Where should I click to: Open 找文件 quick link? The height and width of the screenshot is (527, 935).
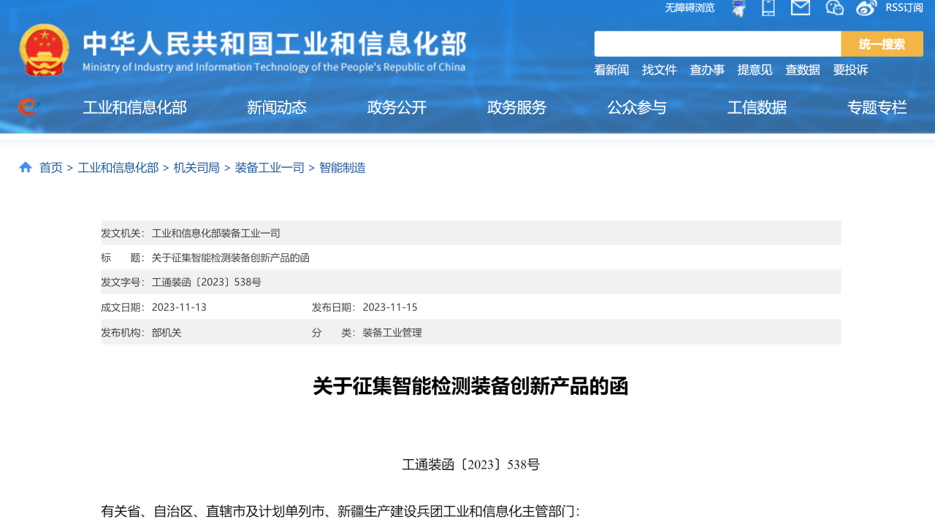coord(659,70)
